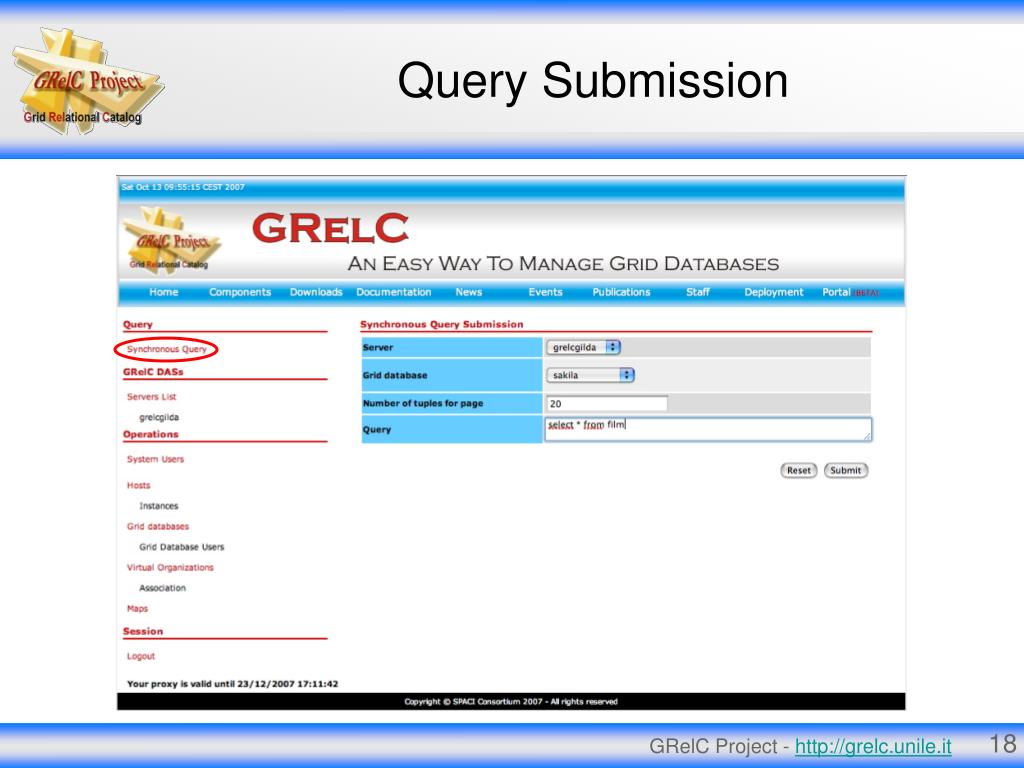Click the Session sidebar heading

pyautogui.click(x=143, y=632)
